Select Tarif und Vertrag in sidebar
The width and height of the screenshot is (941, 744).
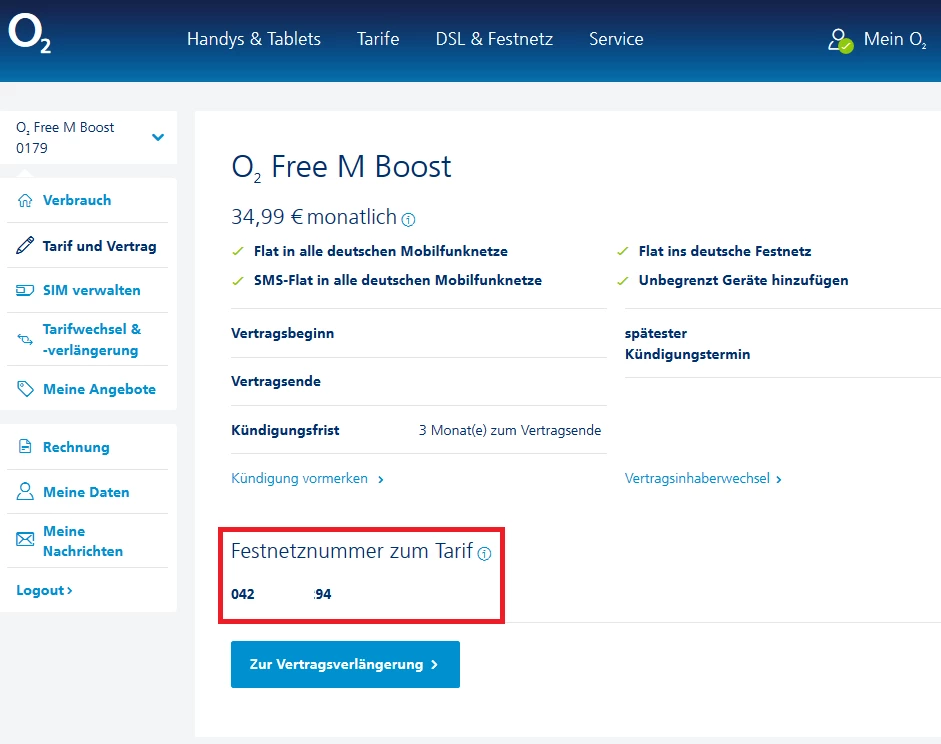(100, 246)
